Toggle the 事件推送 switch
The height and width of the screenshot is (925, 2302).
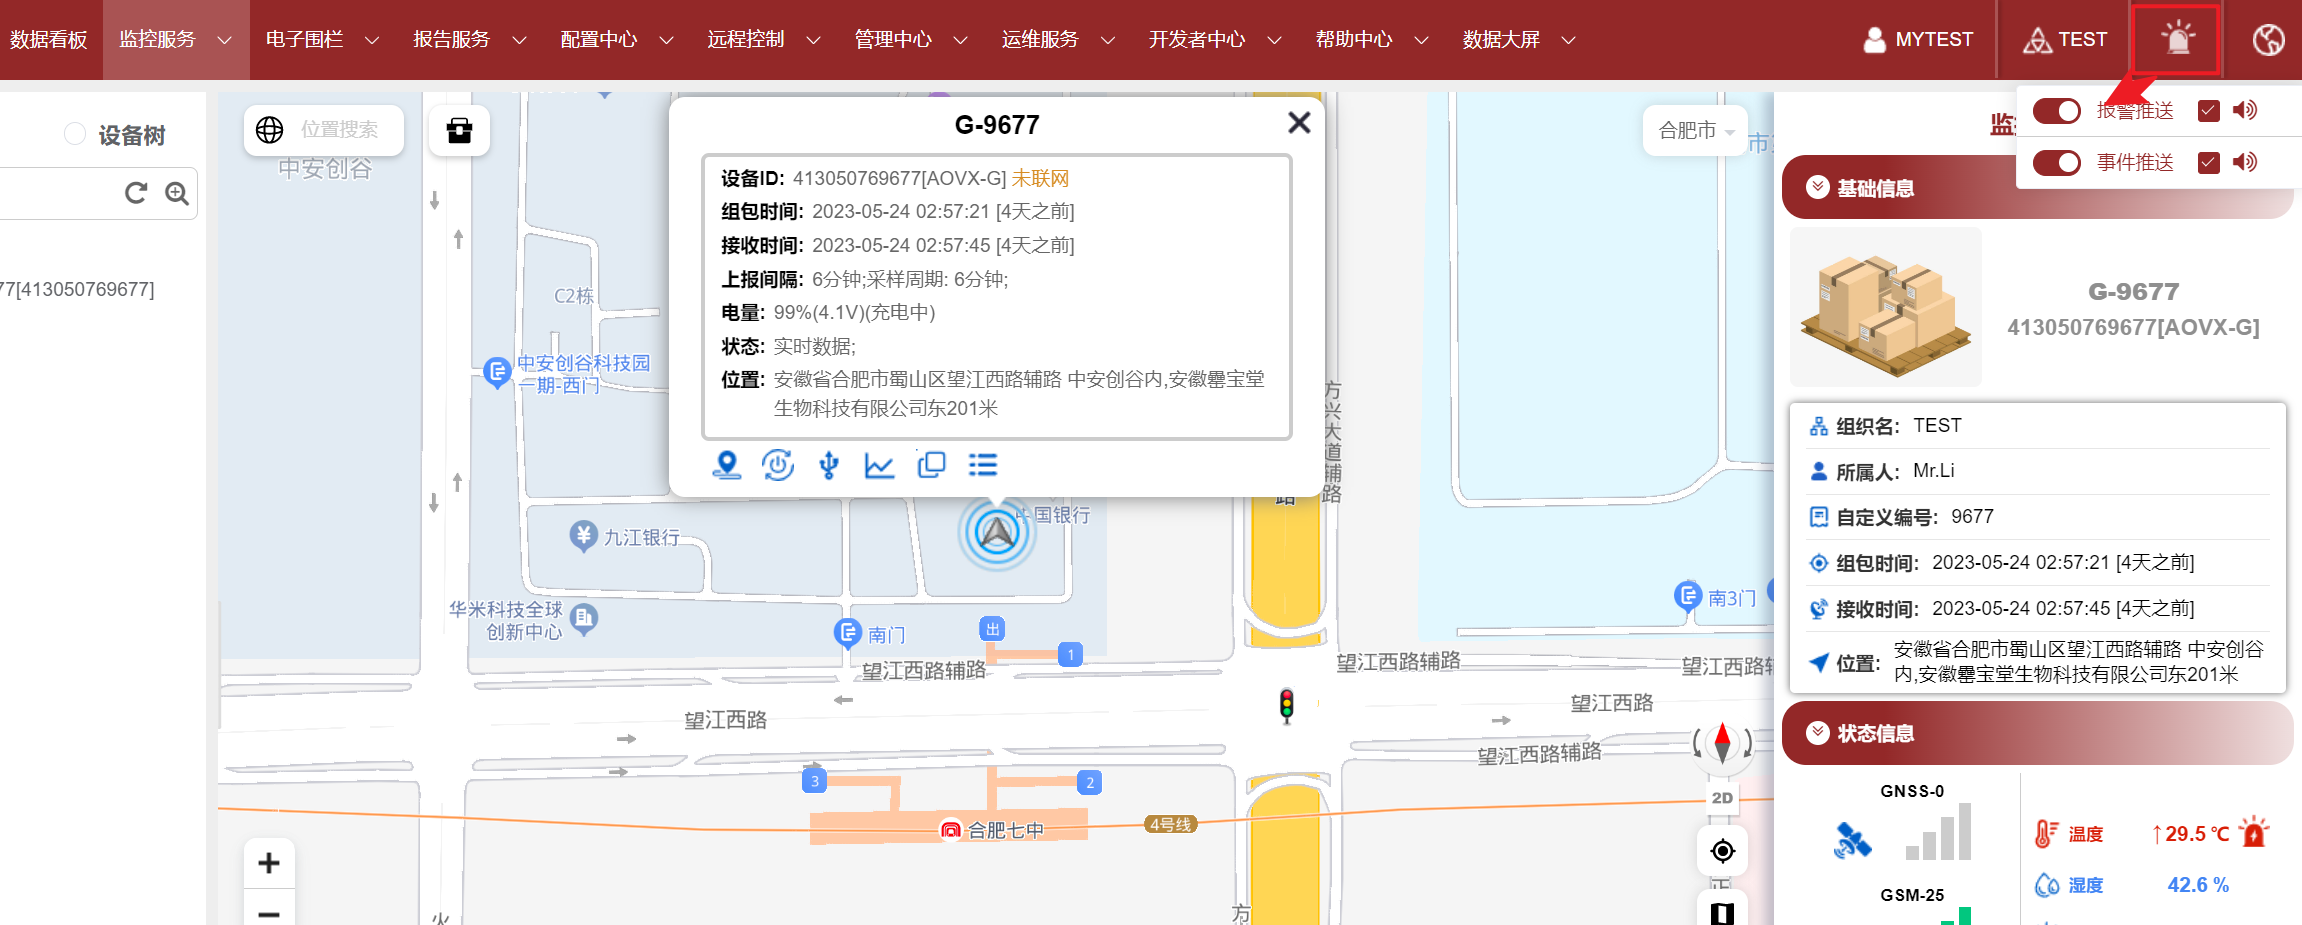coord(2057,163)
